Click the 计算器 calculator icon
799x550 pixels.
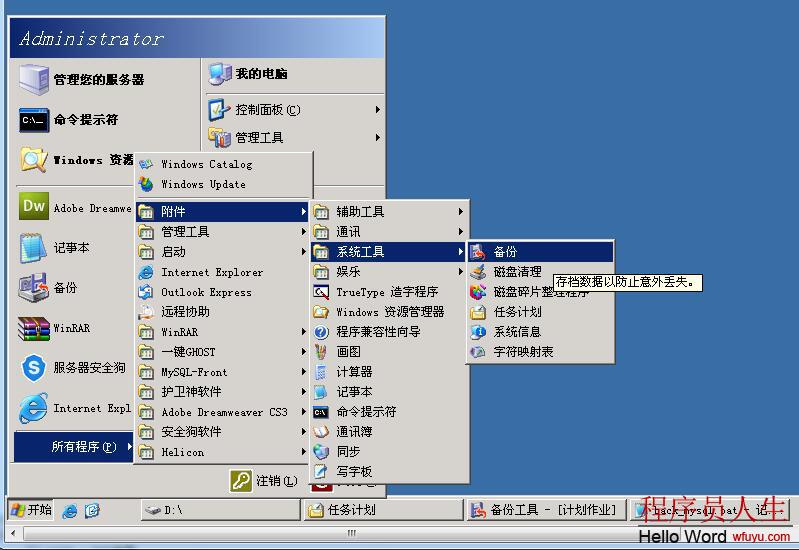tap(321, 372)
